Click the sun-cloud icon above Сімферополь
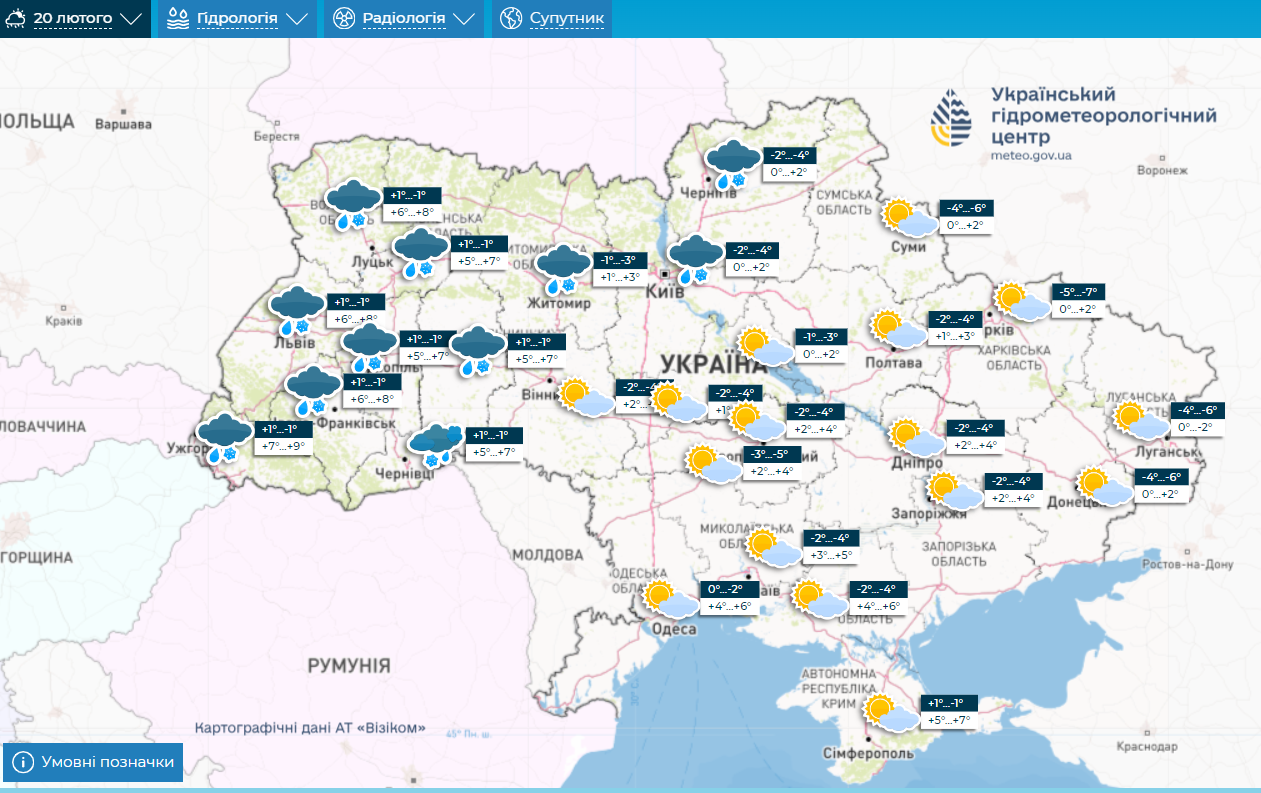Viewport: 1261px width, 793px height. click(891, 713)
